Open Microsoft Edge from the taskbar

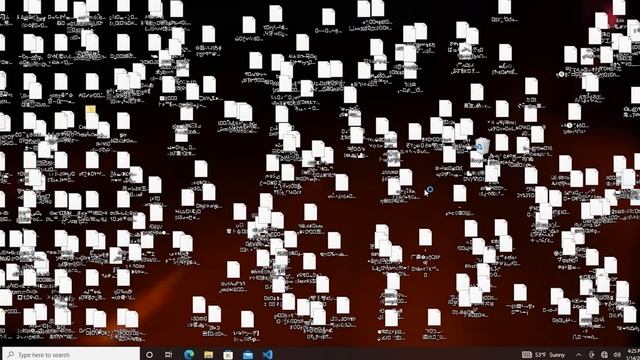point(189,354)
